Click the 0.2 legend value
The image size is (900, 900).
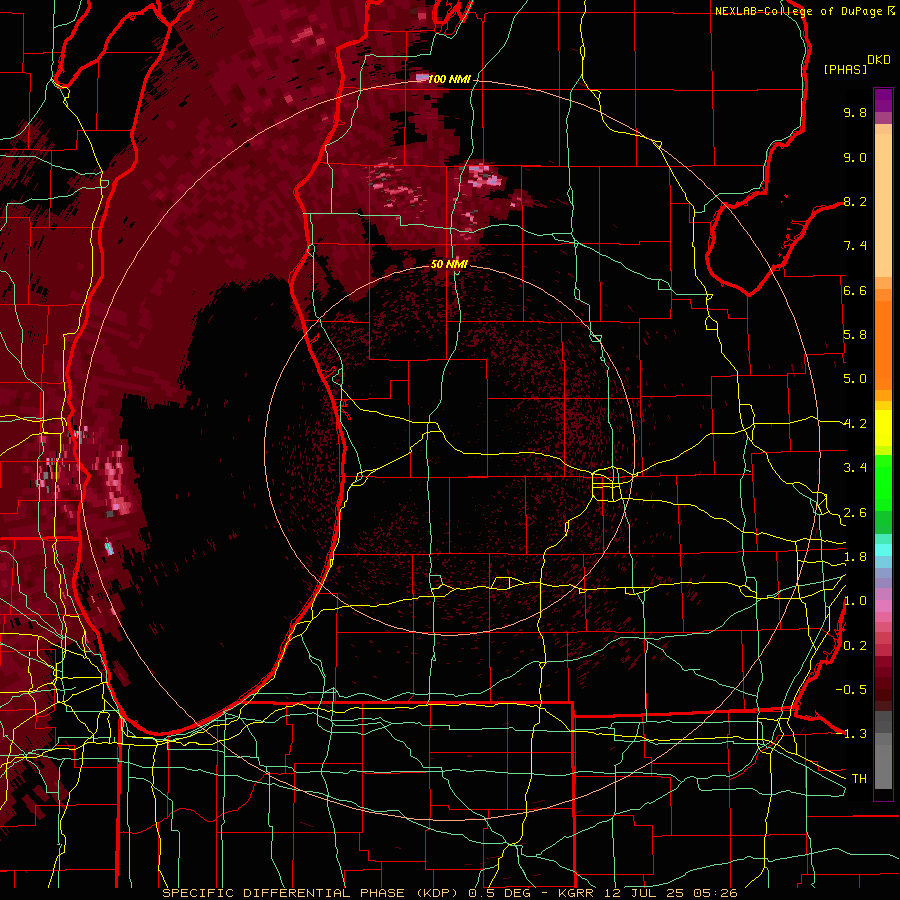tap(855, 646)
